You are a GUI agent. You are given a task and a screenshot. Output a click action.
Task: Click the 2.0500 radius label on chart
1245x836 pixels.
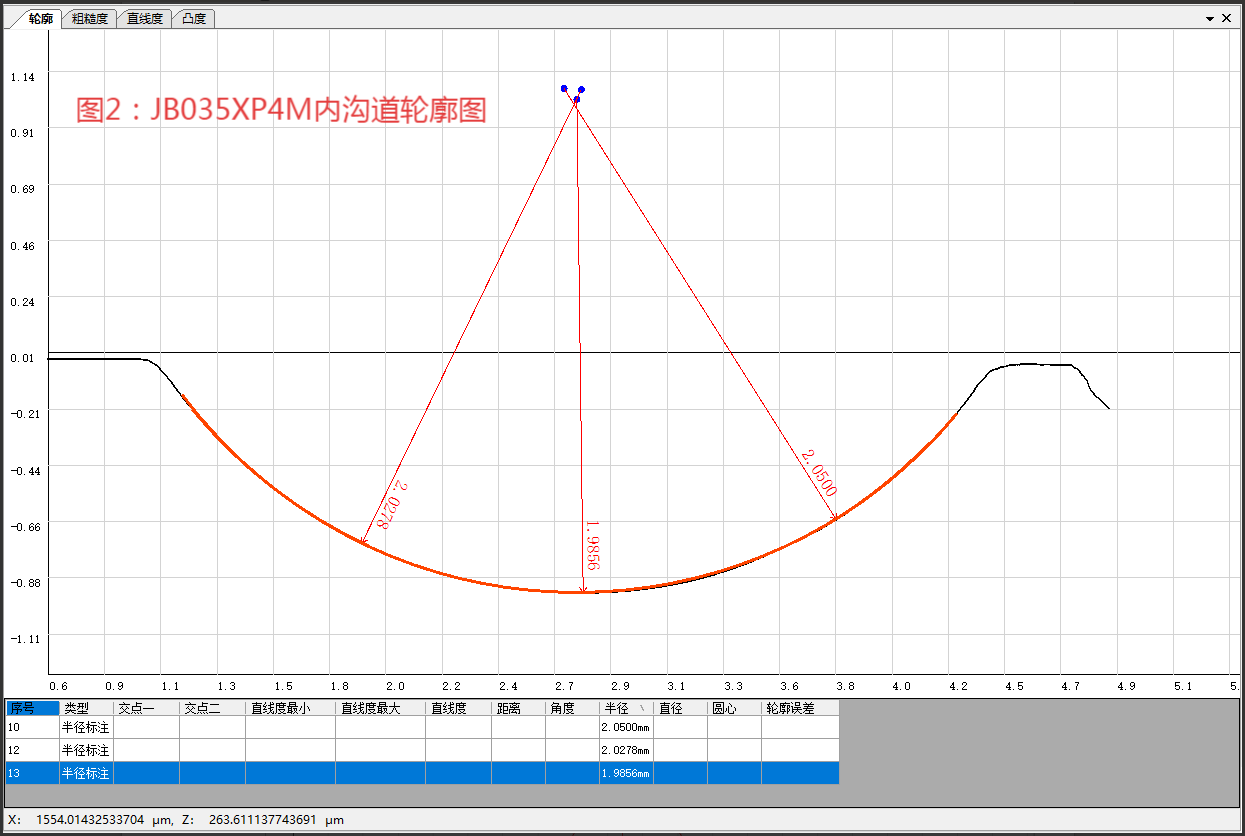[818, 472]
